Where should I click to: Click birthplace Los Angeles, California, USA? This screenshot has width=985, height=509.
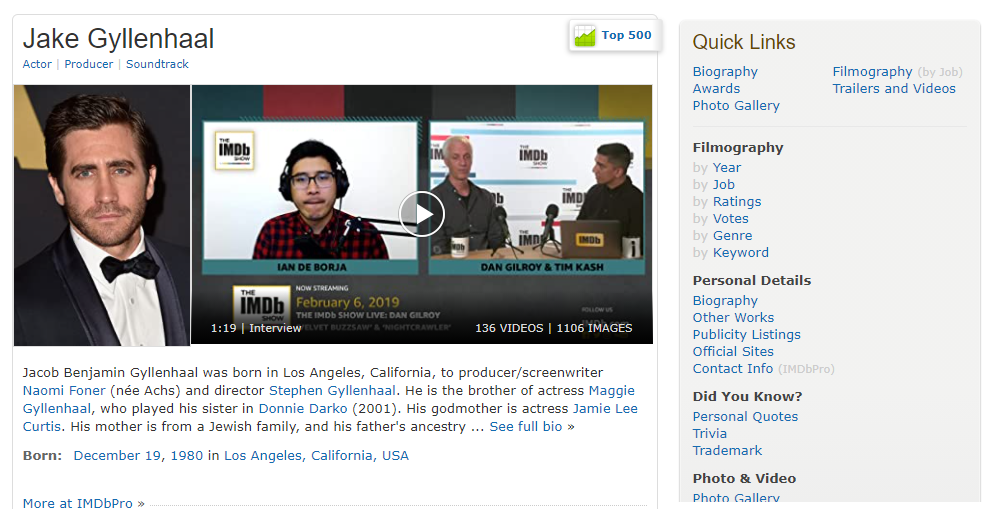317,456
